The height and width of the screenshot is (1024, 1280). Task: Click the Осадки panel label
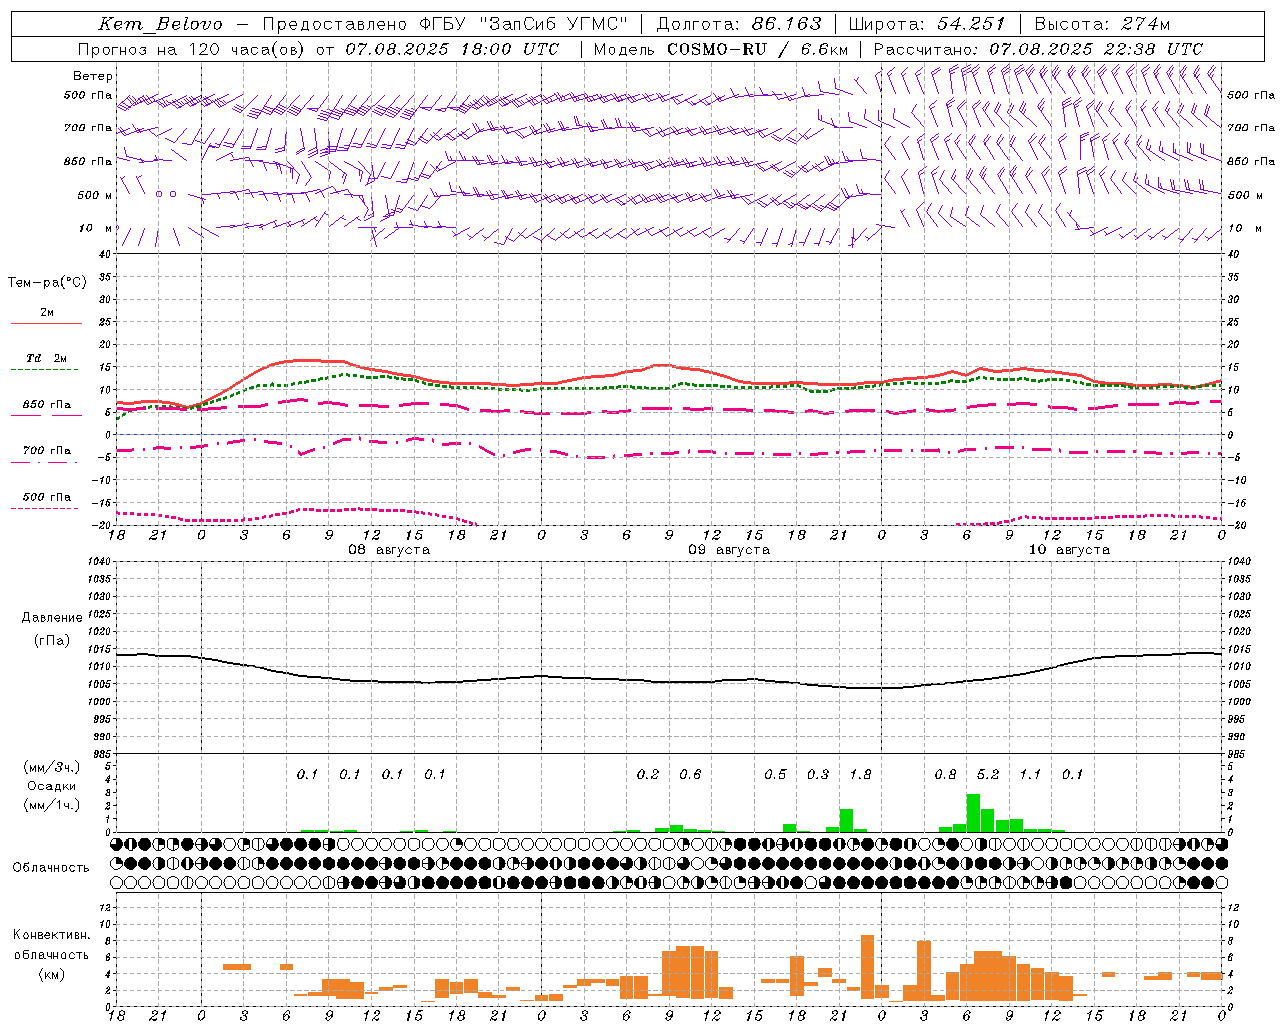pos(51,787)
